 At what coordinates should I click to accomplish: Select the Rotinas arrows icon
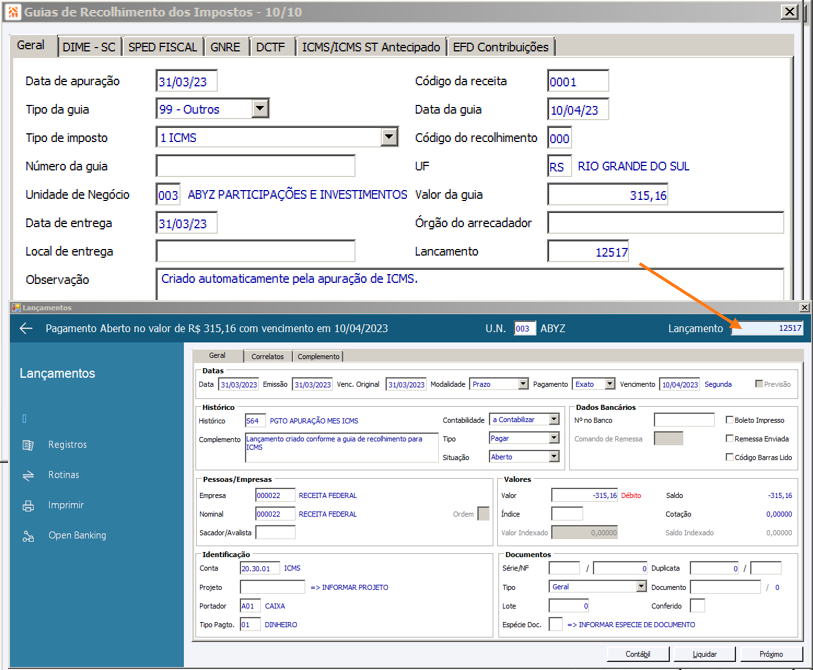point(28,475)
